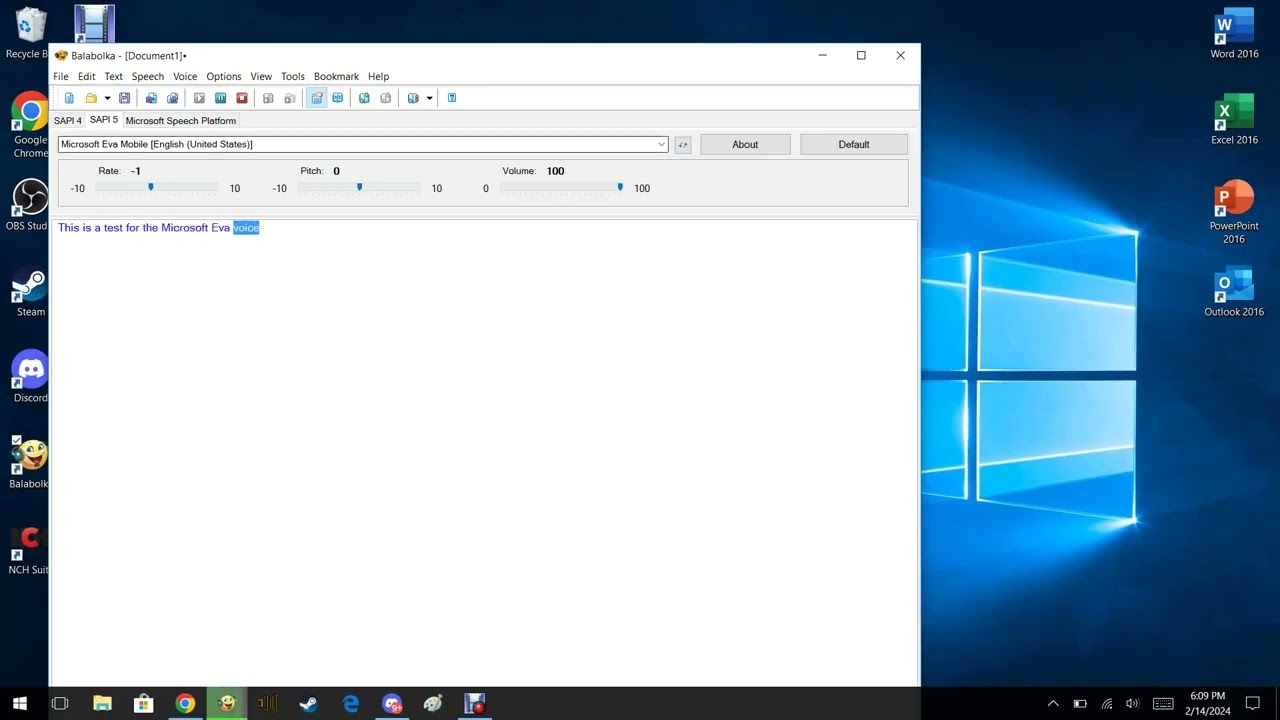Click inside the document text area

(485, 453)
